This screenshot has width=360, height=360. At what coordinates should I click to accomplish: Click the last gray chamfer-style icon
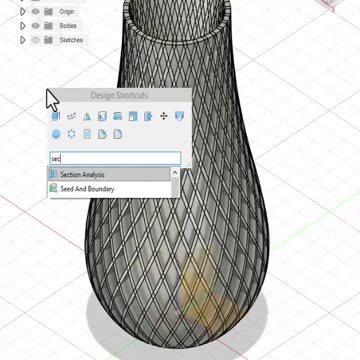coord(117,134)
